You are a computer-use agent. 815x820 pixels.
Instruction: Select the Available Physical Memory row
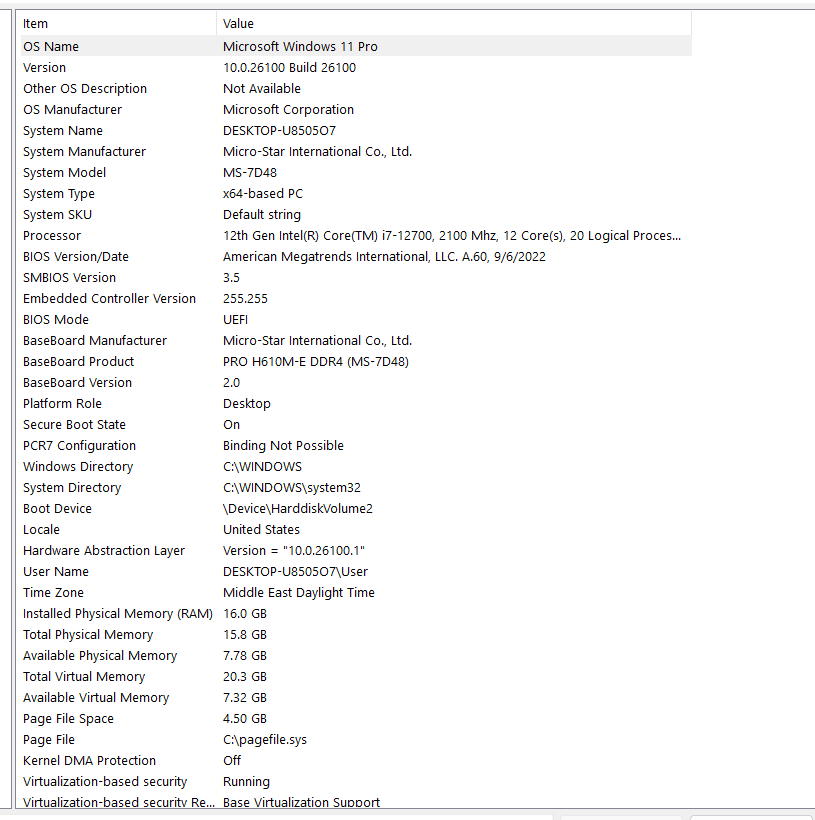tap(356, 655)
